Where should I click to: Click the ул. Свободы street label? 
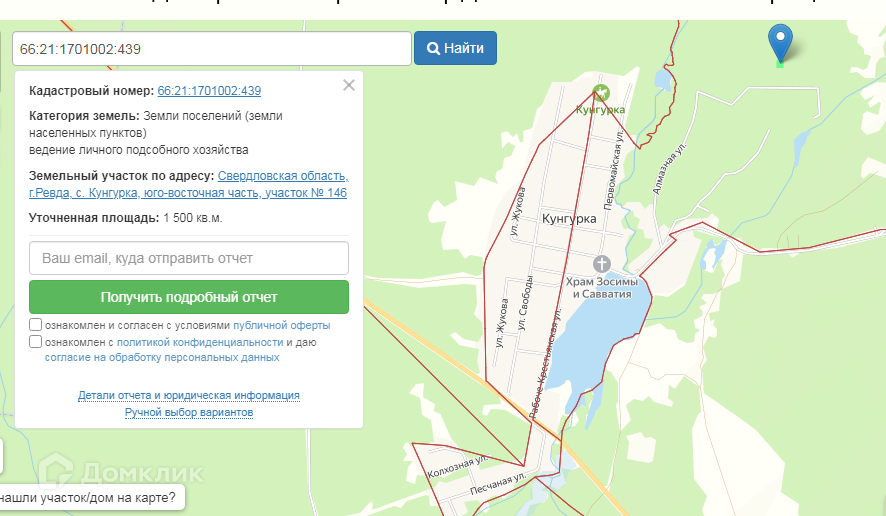(x=525, y=302)
